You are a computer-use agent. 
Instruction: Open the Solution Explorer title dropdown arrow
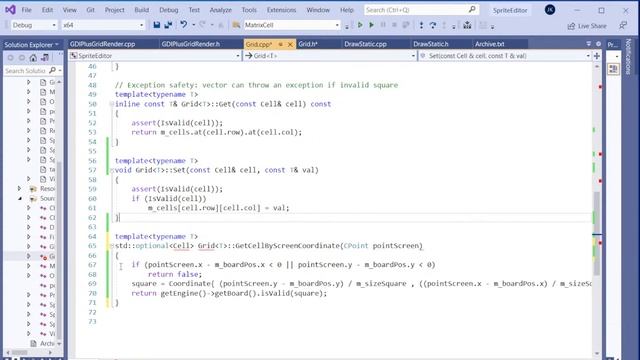[x=57, y=44]
